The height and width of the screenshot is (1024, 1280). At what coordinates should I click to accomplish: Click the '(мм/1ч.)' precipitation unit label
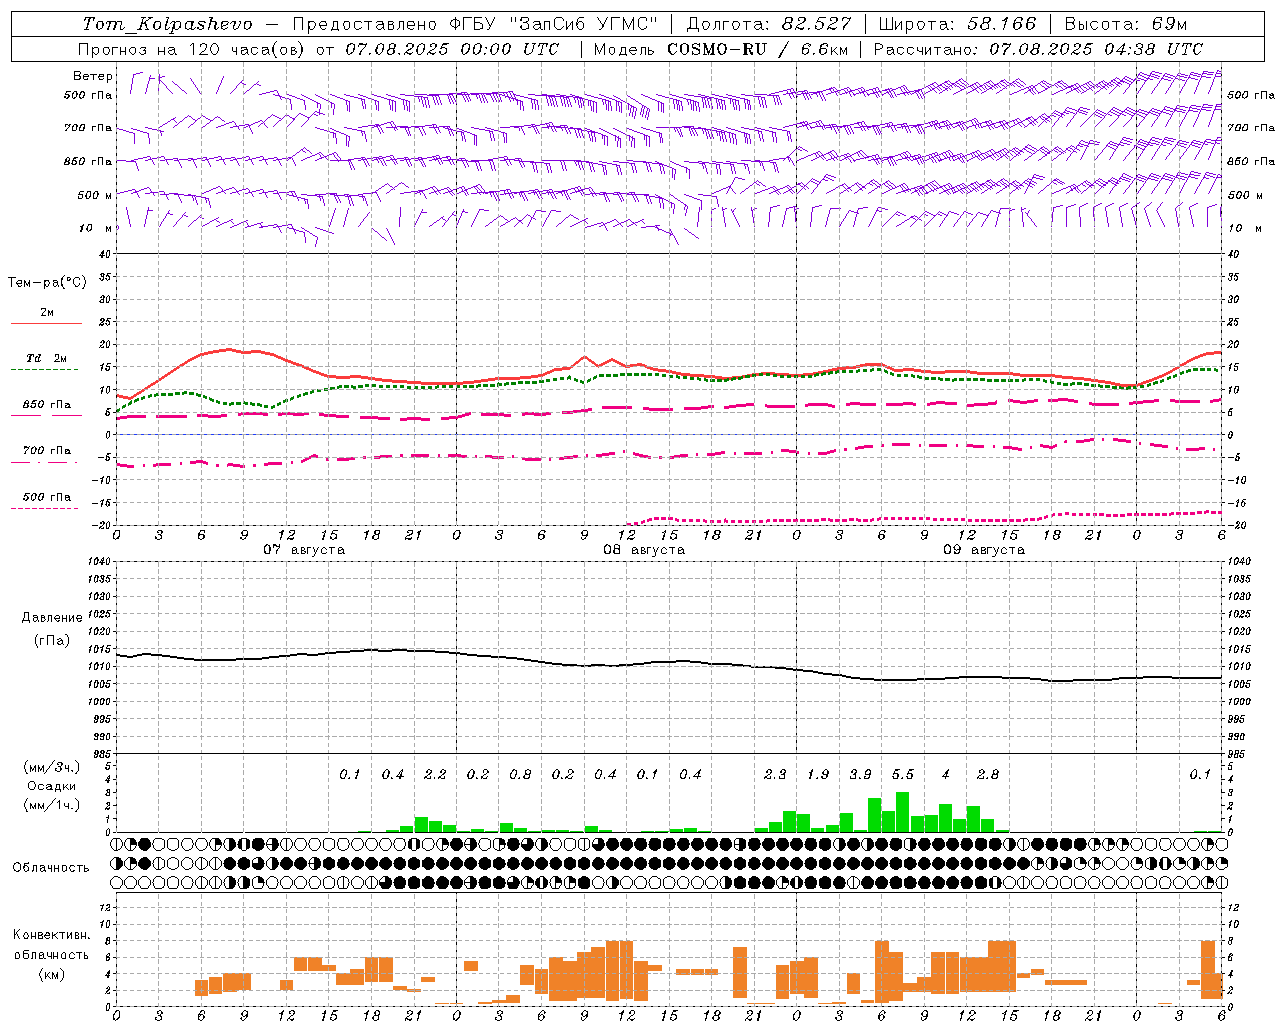click(52, 805)
